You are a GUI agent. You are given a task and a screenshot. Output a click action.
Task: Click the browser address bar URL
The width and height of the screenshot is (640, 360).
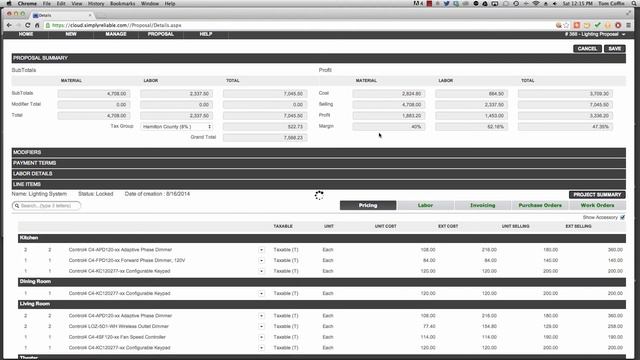click(117, 25)
